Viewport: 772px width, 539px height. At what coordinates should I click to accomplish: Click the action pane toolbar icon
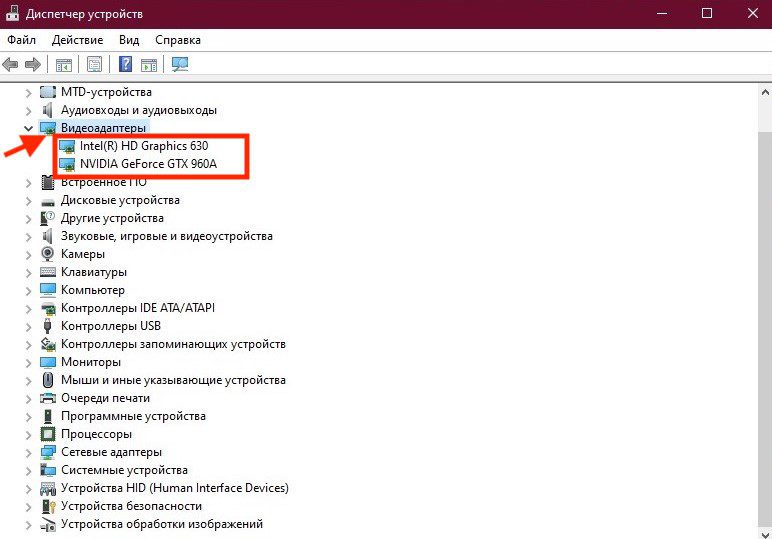tap(149, 64)
